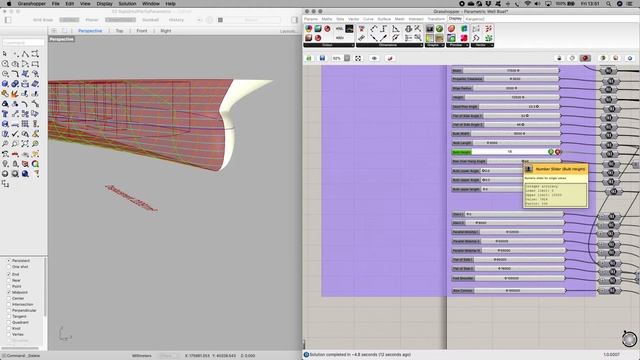Click the Rhino left sidebar toggle icon
Viewport: 640px width, 360px height.
[8, 20]
